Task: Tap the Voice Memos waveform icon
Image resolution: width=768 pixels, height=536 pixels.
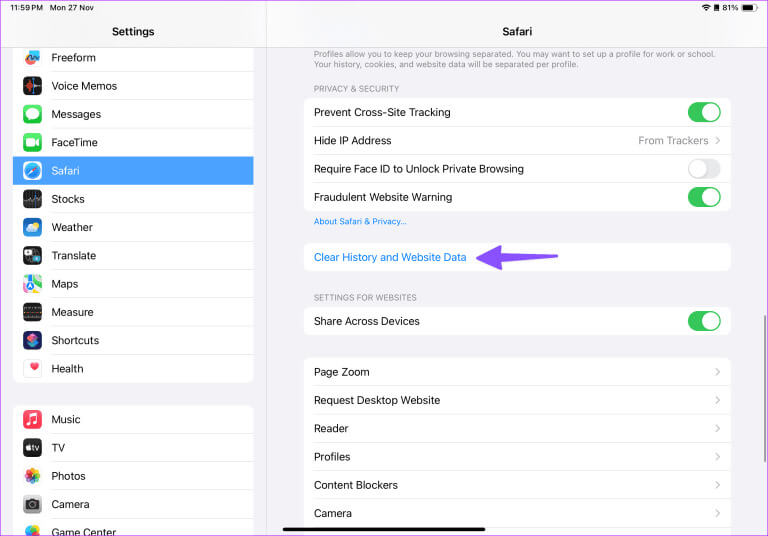Action: click(32, 86)
